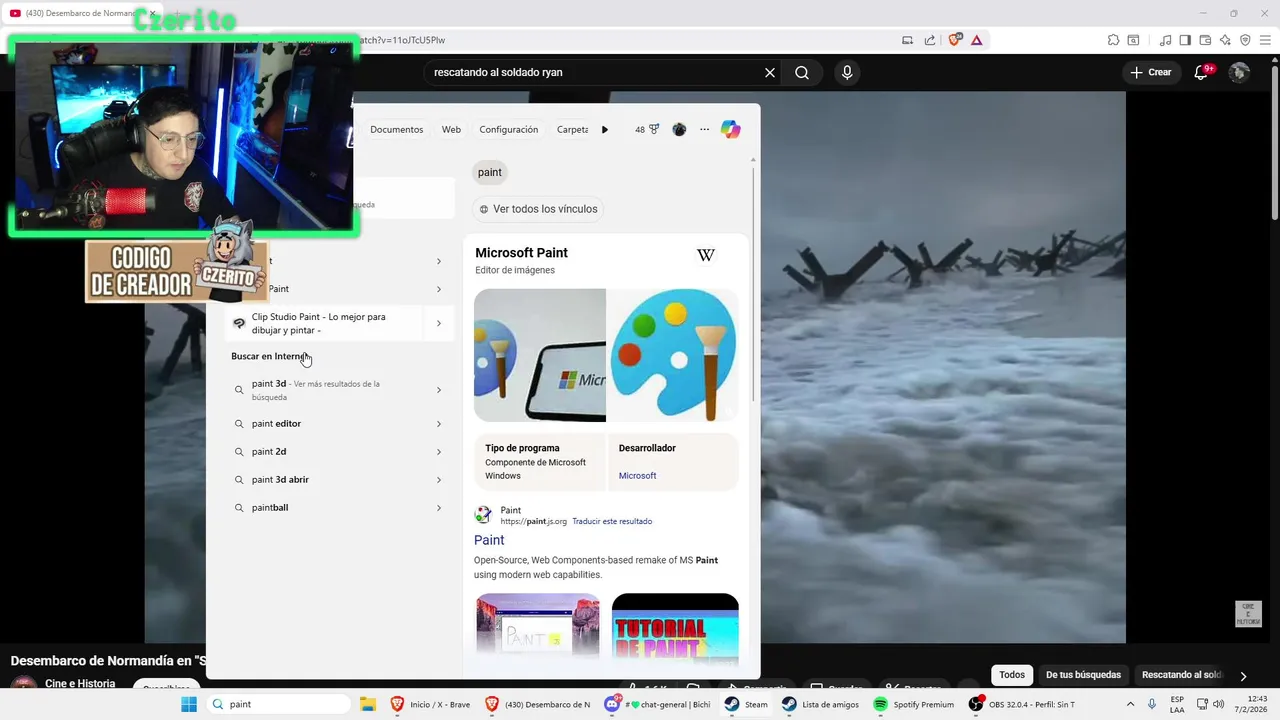Open YouTube account avatar menu

(1239, 72)
